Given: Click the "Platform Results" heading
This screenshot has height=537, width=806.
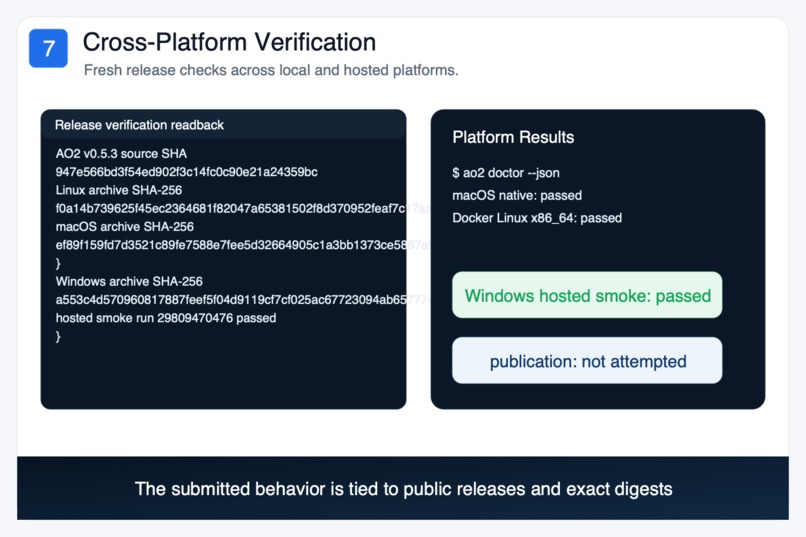Looking at the screenshot, I should pyautogui.click(x=513, y=137).
